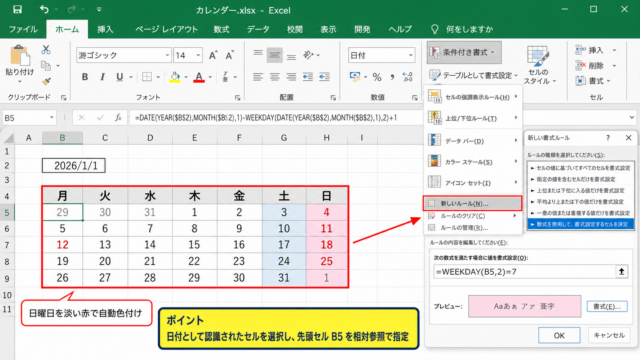Click the accounting number format icon
This screenshot has width=640, height=360.
point(355,76)
